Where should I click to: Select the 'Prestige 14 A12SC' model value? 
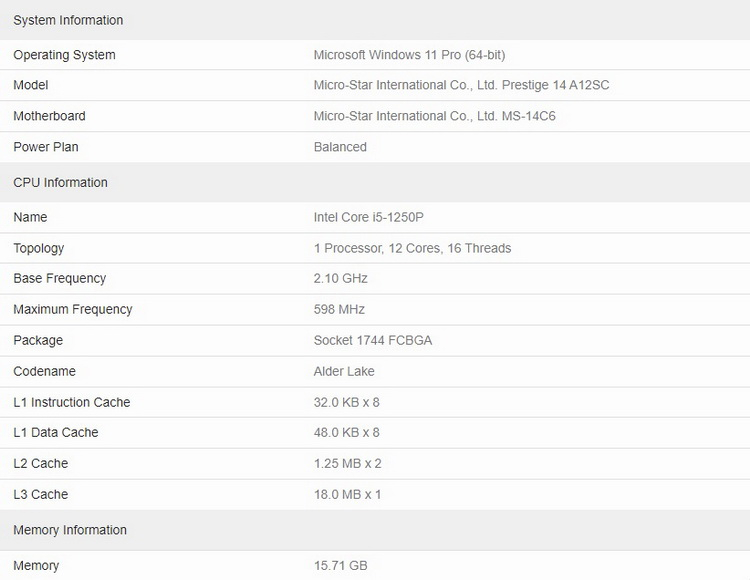(x=556, y=85)
